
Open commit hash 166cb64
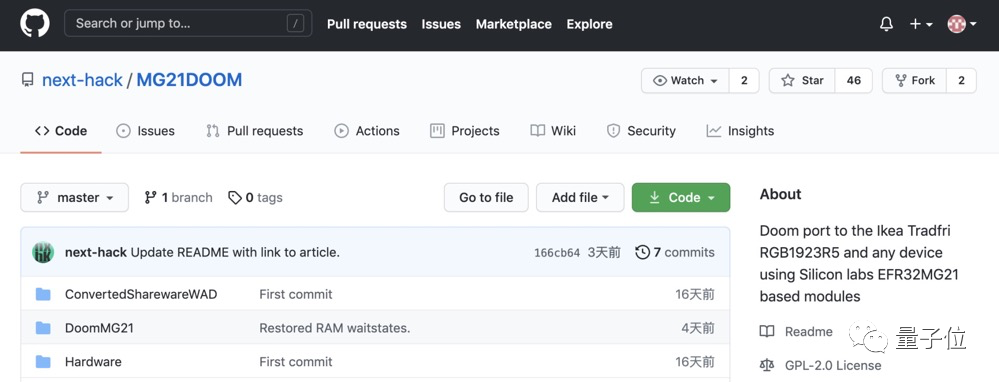(557, 253)
